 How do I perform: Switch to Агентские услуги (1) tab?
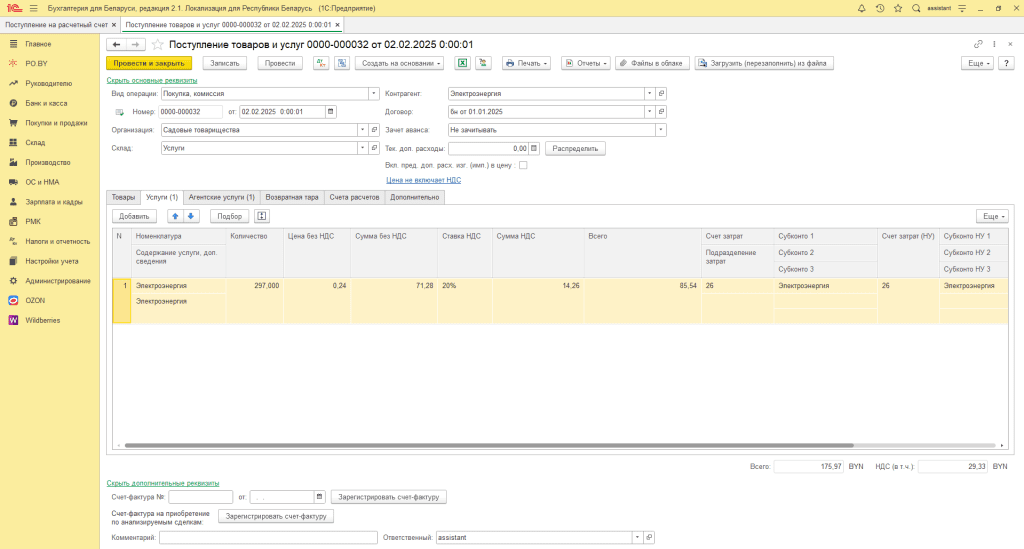(221, 197)
